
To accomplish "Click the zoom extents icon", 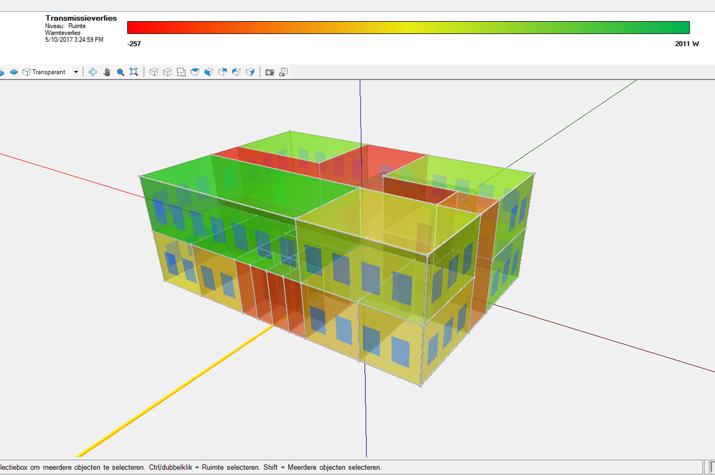I will pyautogui.click(x=134, y=72).
